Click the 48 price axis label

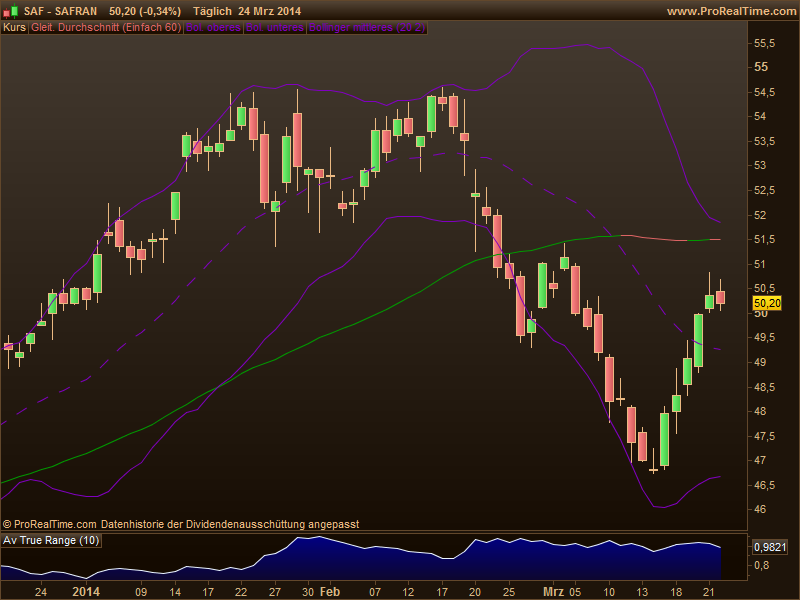[x=760, y=411]
